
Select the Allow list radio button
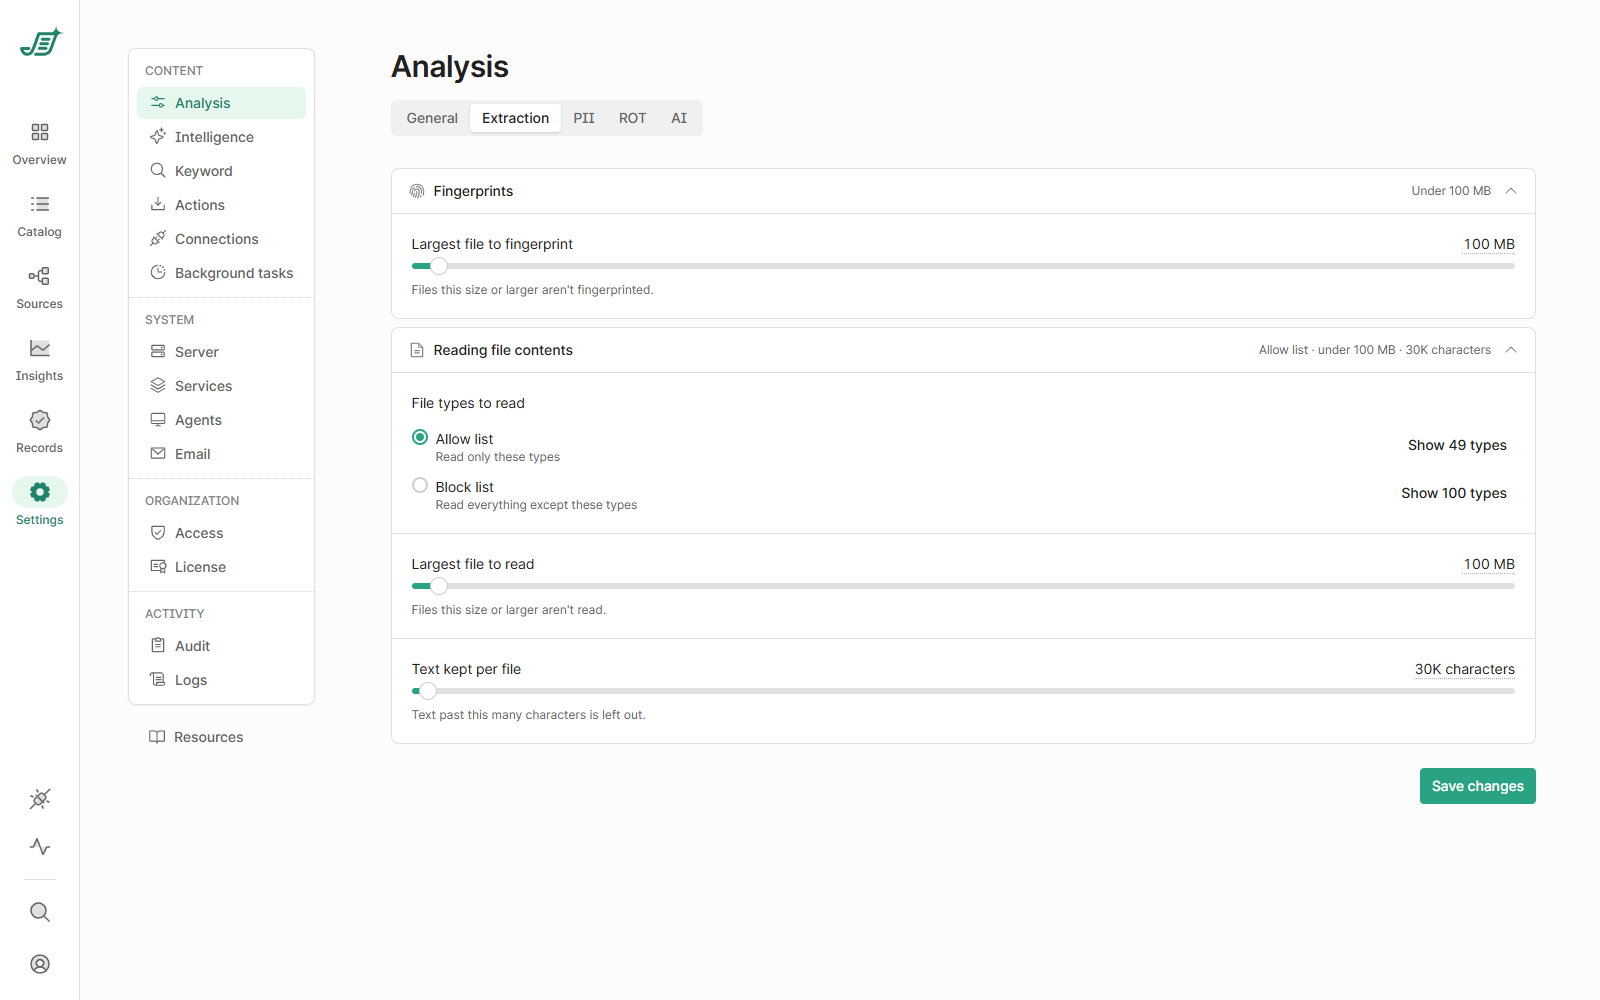pyautogui.click(x=420, y=438)
